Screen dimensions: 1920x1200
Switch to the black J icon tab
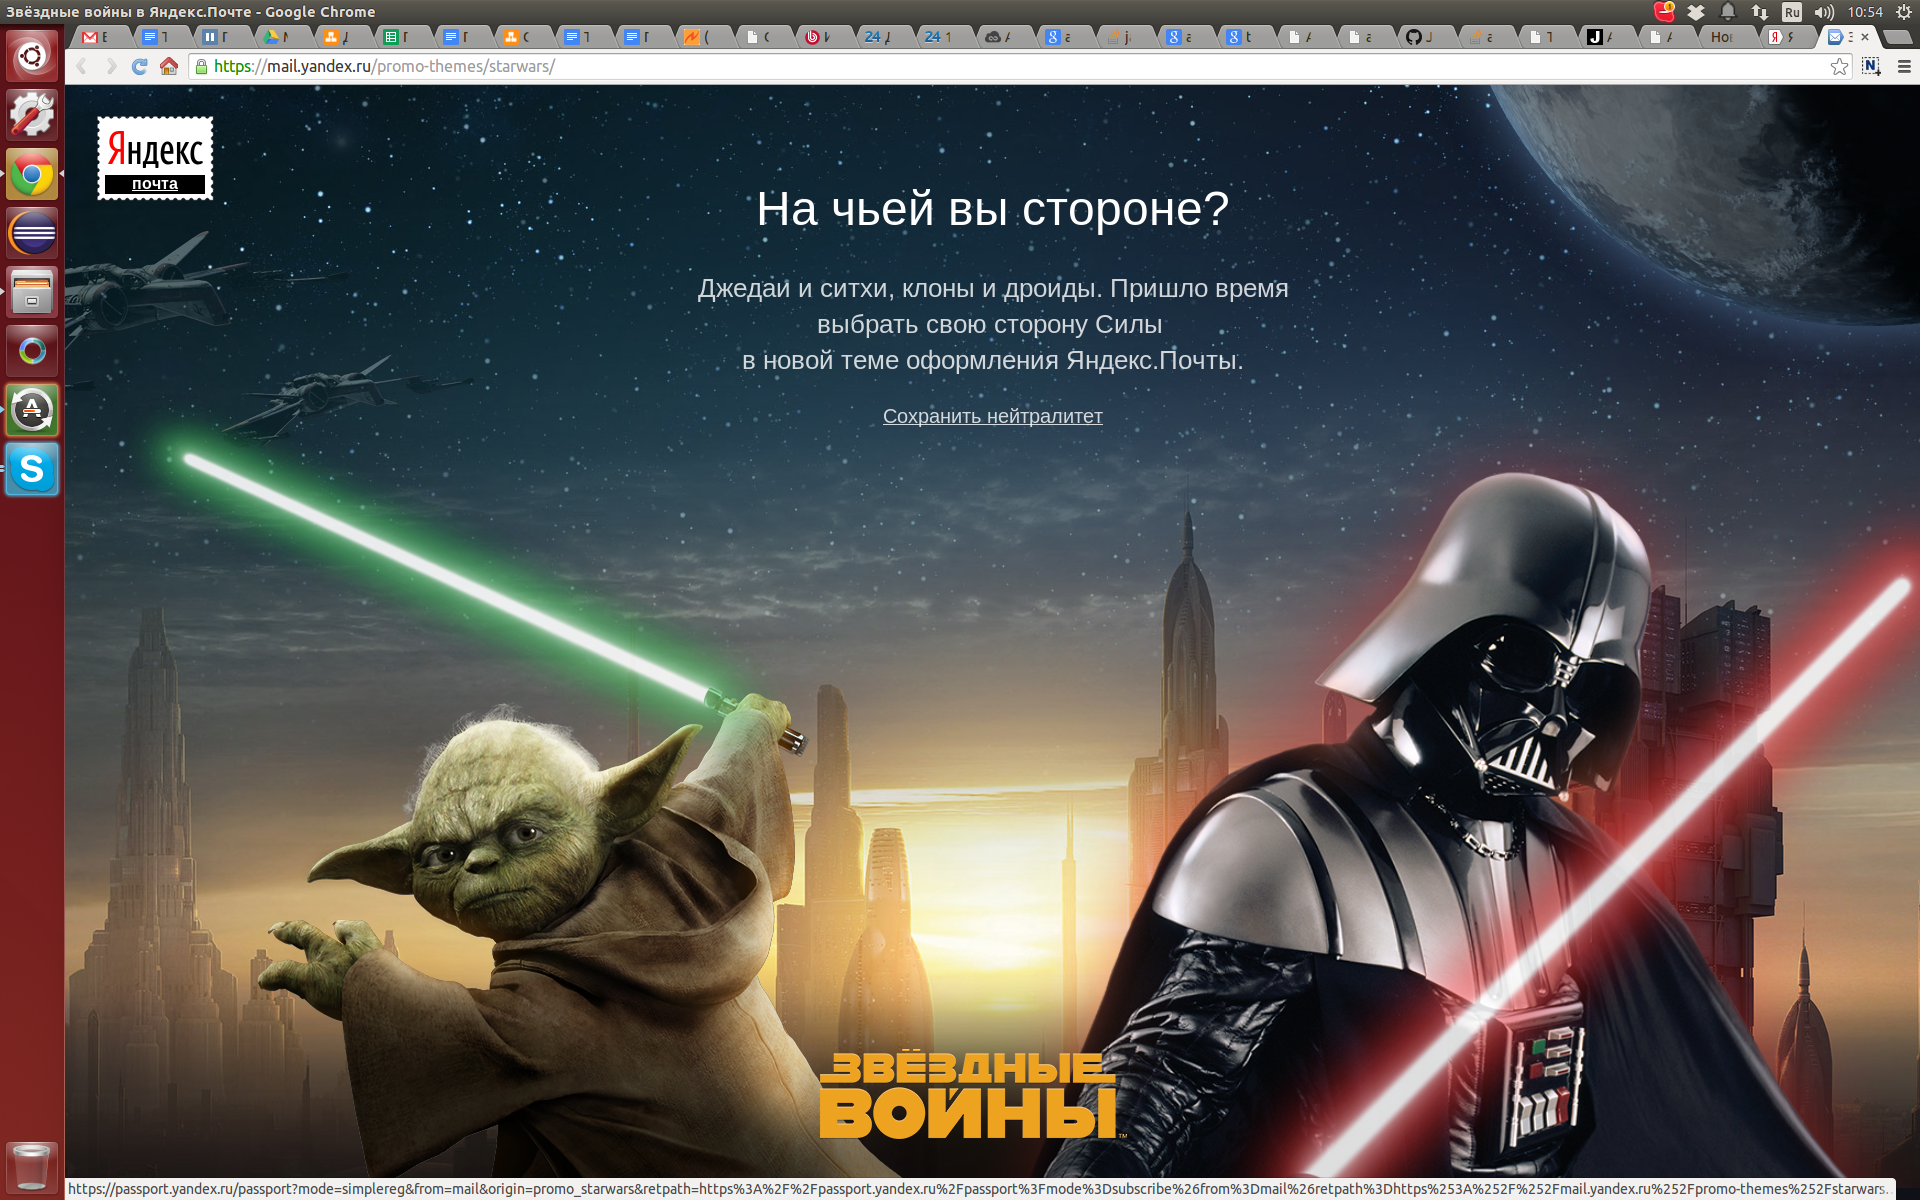[x=1606, y=37]
